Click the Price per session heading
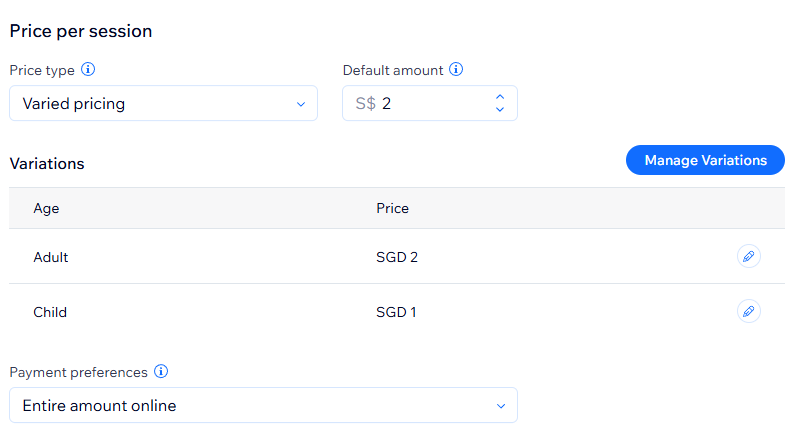 click(x=81, y=31)
